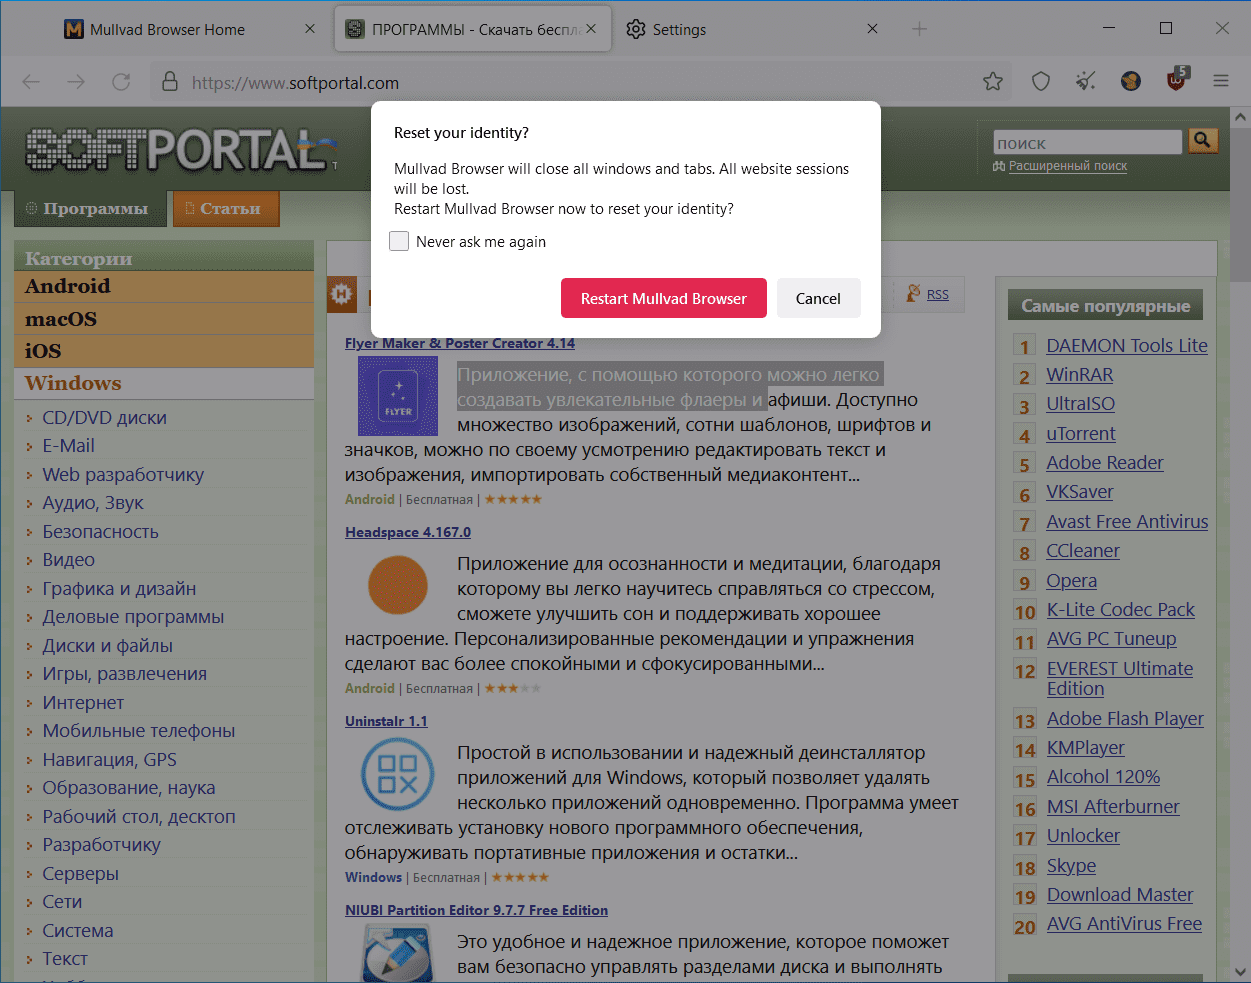Cancel the reset identity dialog

(x=818, y=298)
